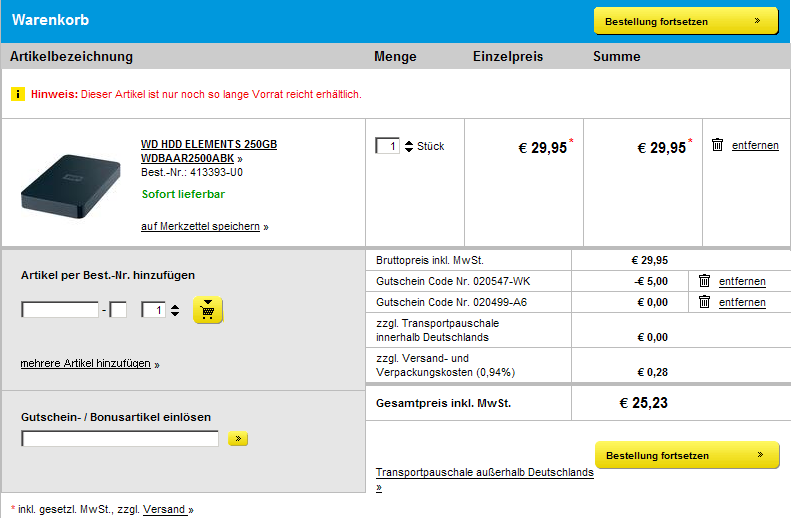Click trash icon next to voucher 020499-A6
The width and height of the screenshot is (791, 518).
(x=704, y=302)
